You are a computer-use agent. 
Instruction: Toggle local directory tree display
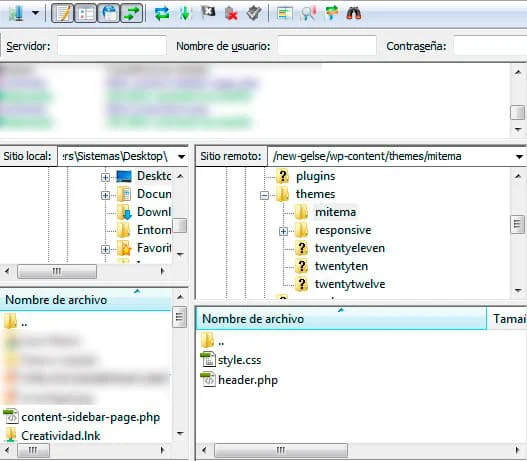[x=85, y=13]
